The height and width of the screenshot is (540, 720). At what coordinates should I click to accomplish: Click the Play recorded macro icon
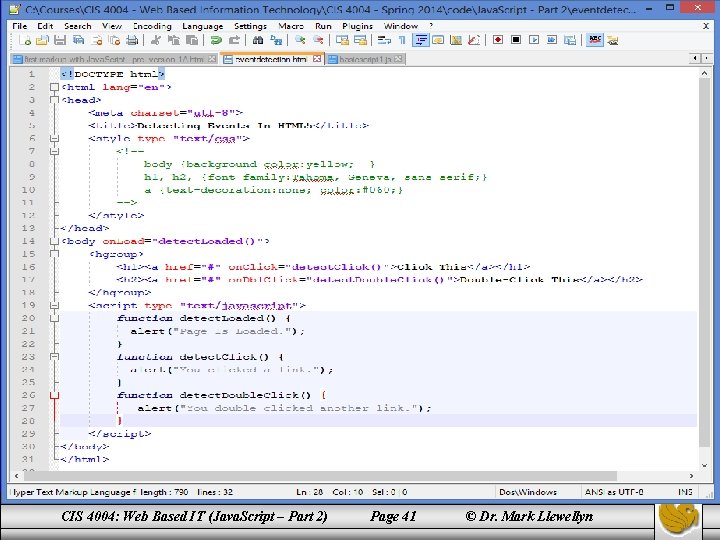coord(534,40)
